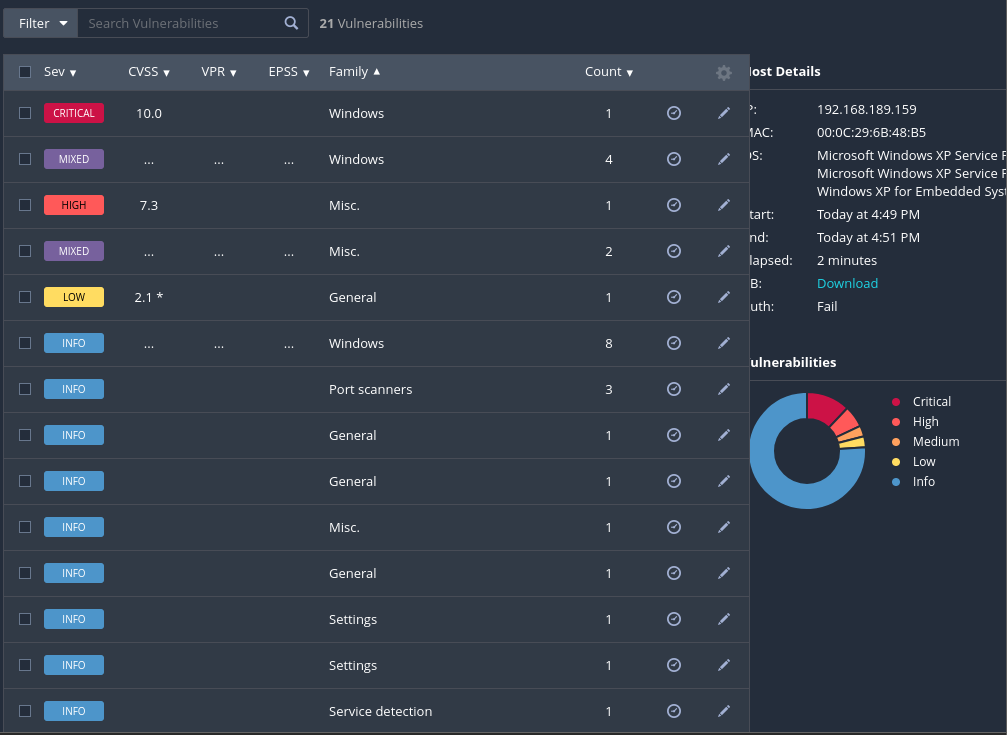Click the circle-check icon in Service detection row

(x=674, y=711)
